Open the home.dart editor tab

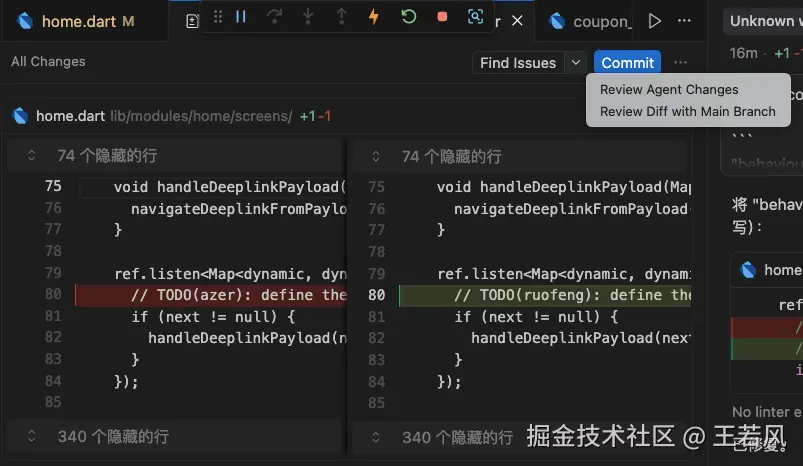click(84, 21)
